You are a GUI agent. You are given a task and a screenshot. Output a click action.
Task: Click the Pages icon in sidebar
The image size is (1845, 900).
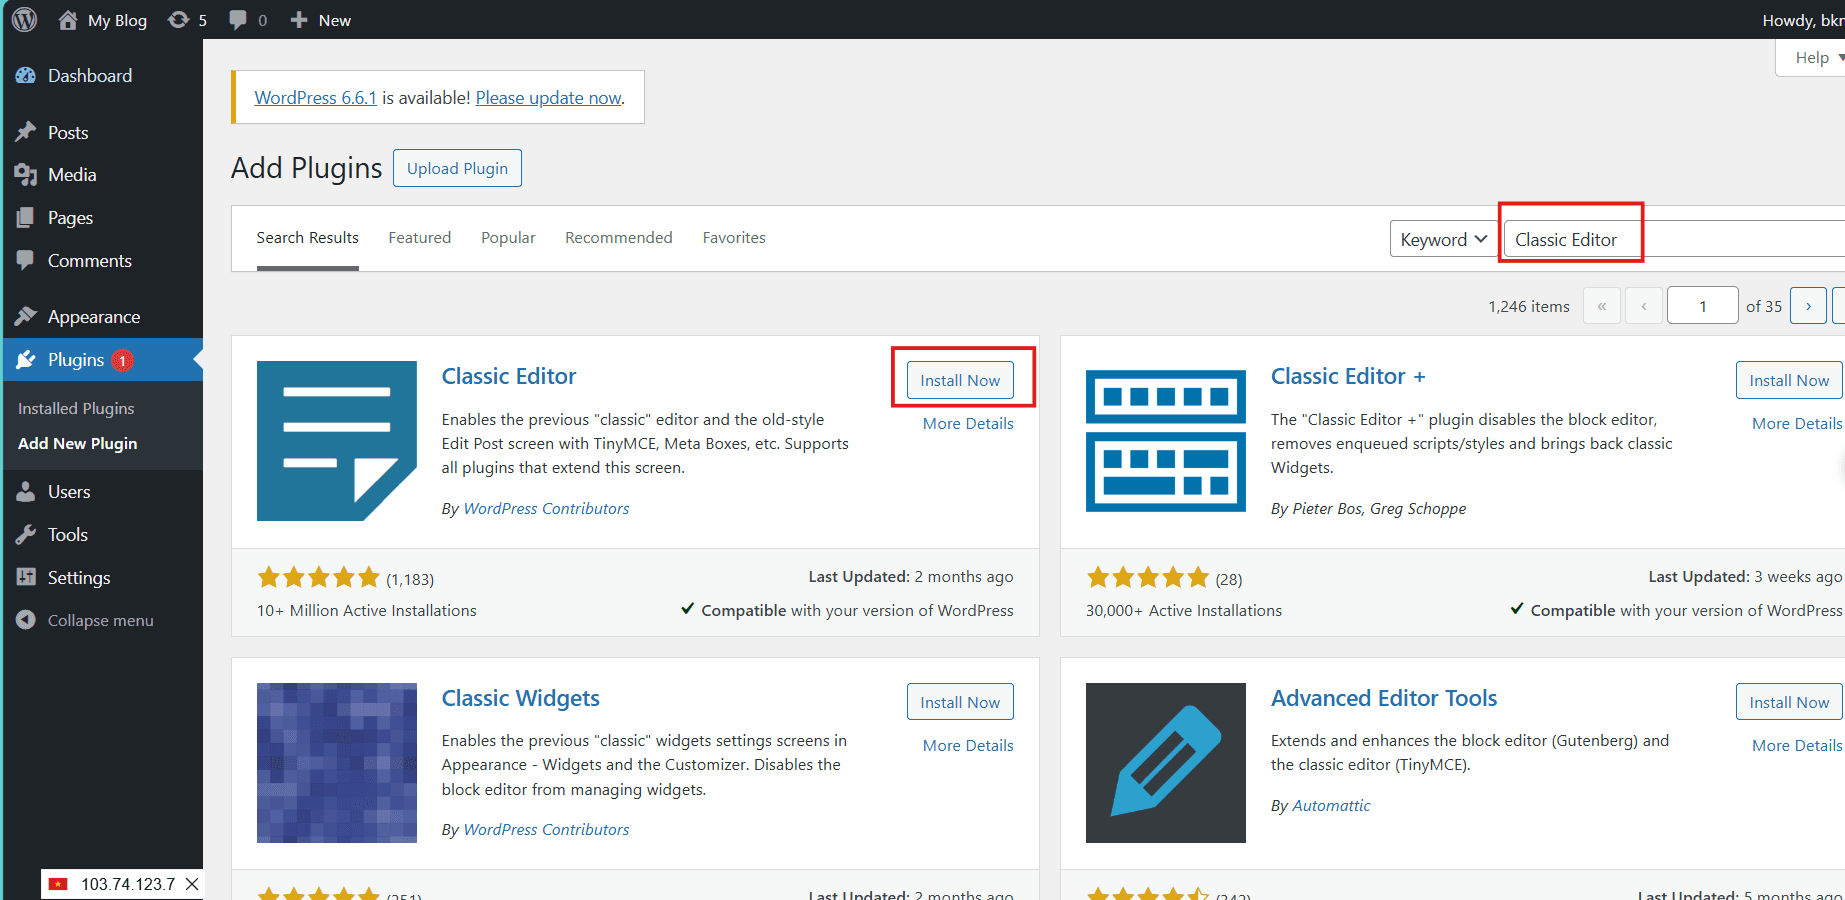(x=25, y=217)
